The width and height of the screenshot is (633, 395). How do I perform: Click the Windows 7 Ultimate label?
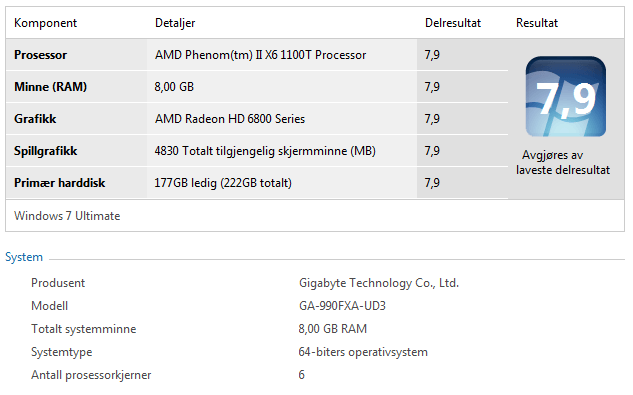point(67,216)
